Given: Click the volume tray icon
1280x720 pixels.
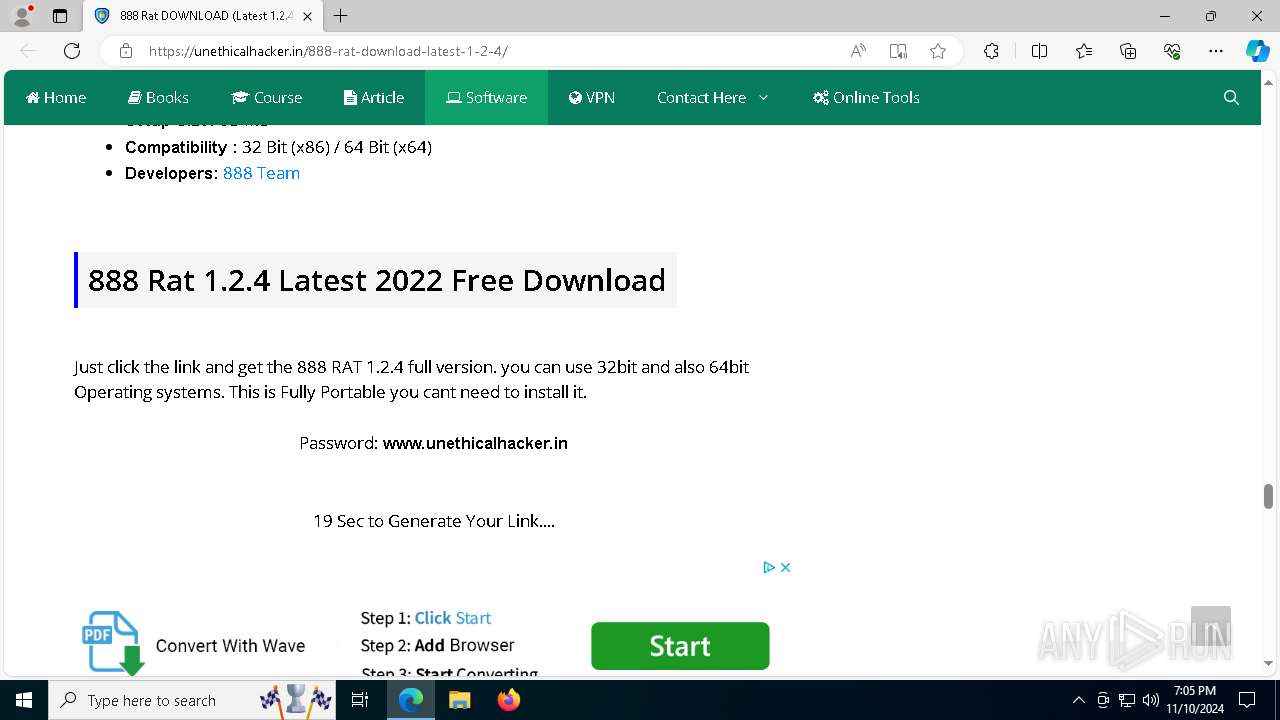Looking at the screenshot, I should pyautogui.click(x=1151, y=700).
